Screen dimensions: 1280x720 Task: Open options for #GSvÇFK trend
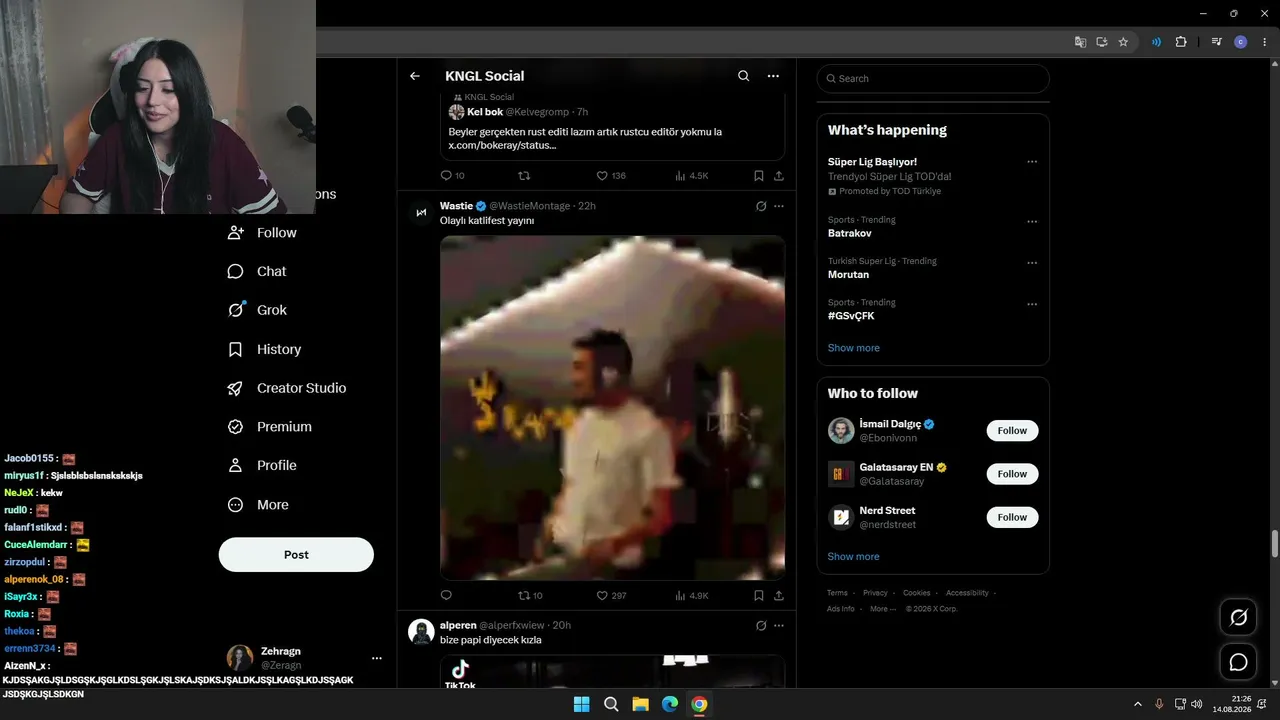click(x=1032, y=304)
